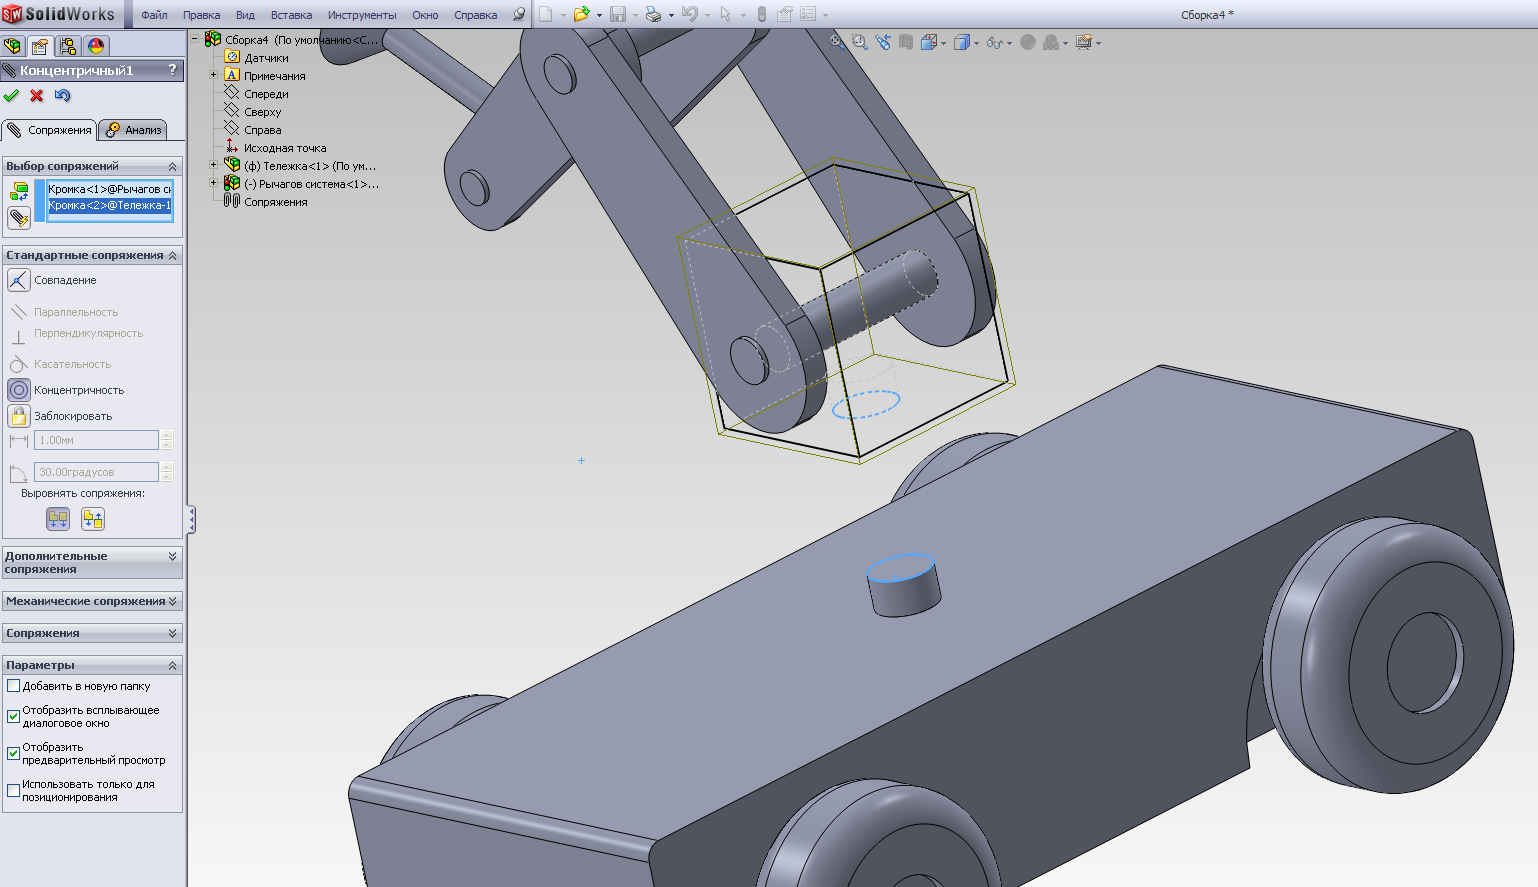1538x887 pixels.
Task: Uncheck Отобразить всплывающее диалоговое окно checkbox
Action: click(x=13, y=716)
